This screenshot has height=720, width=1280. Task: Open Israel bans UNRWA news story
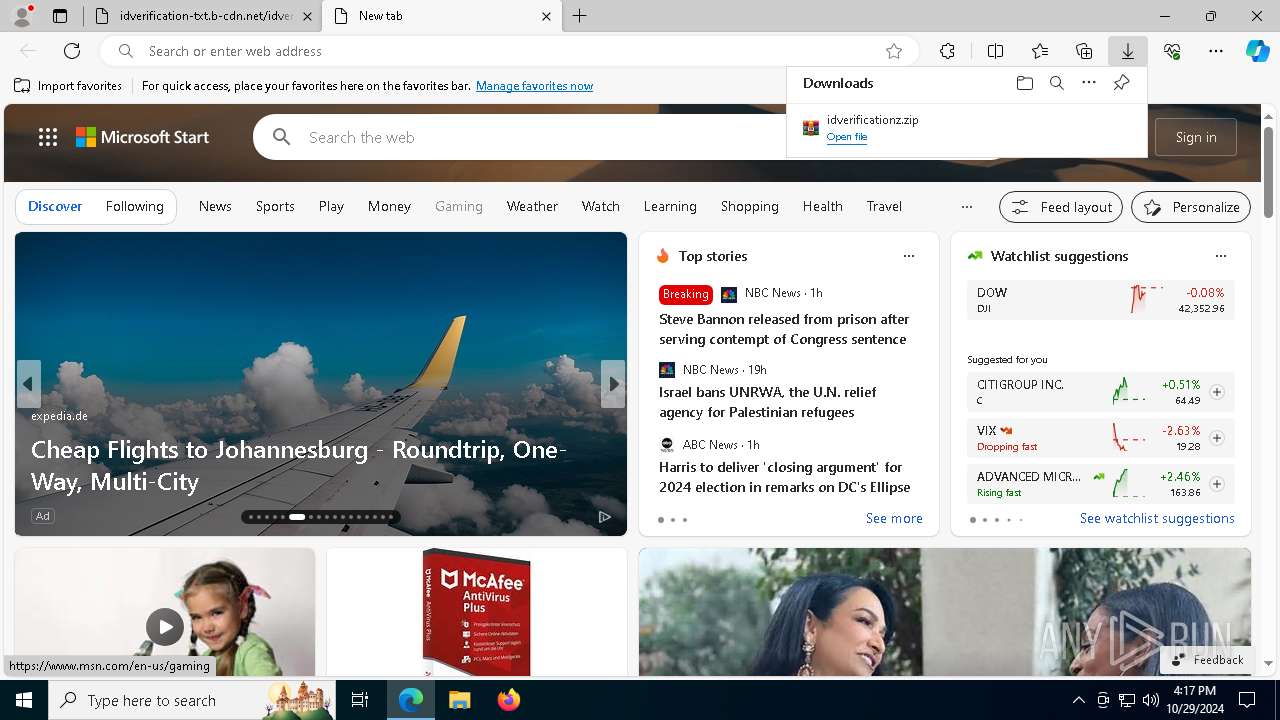pos(767,402)
